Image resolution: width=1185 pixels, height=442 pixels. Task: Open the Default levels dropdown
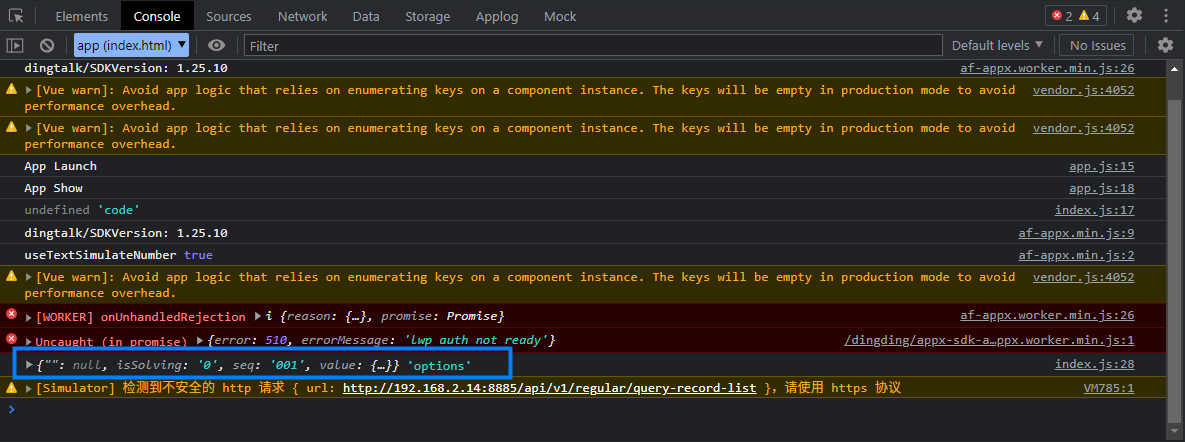997,46
